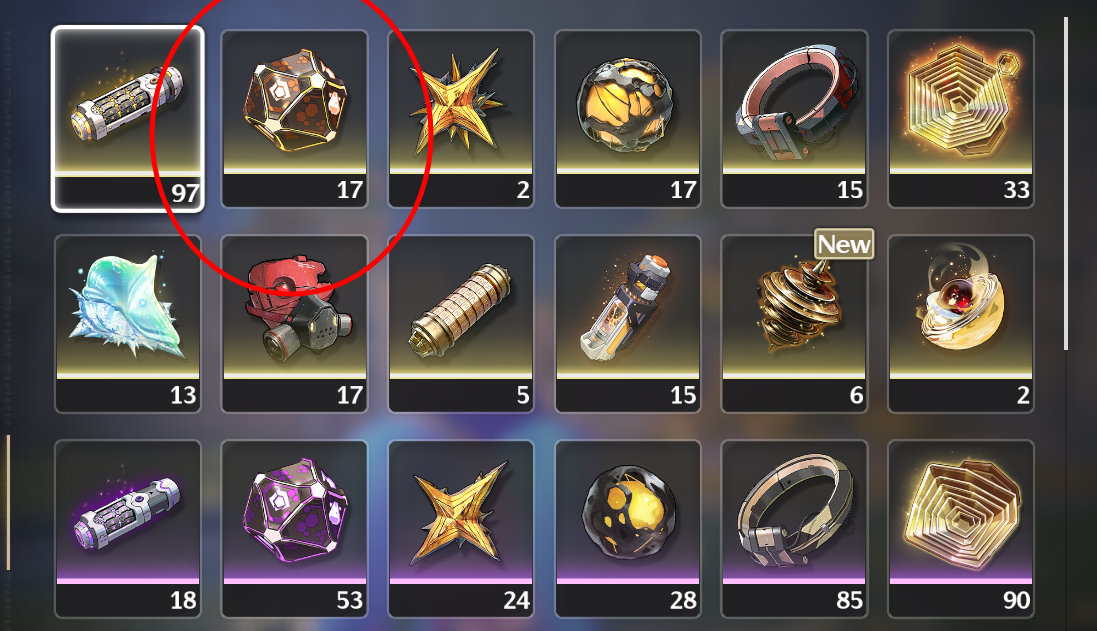Screen dimensions: 1097x631
Task: Select the bronze cryptex cylinder with count 5
Action: click(461, 324)
